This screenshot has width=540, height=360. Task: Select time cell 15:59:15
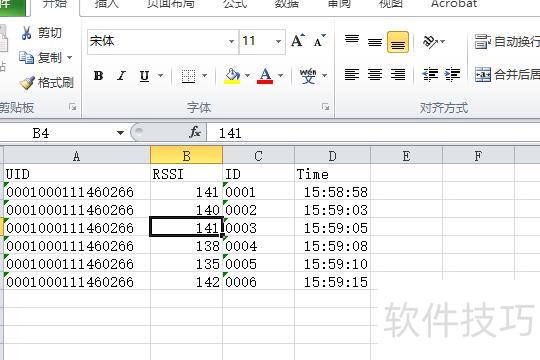click(332, 281)
